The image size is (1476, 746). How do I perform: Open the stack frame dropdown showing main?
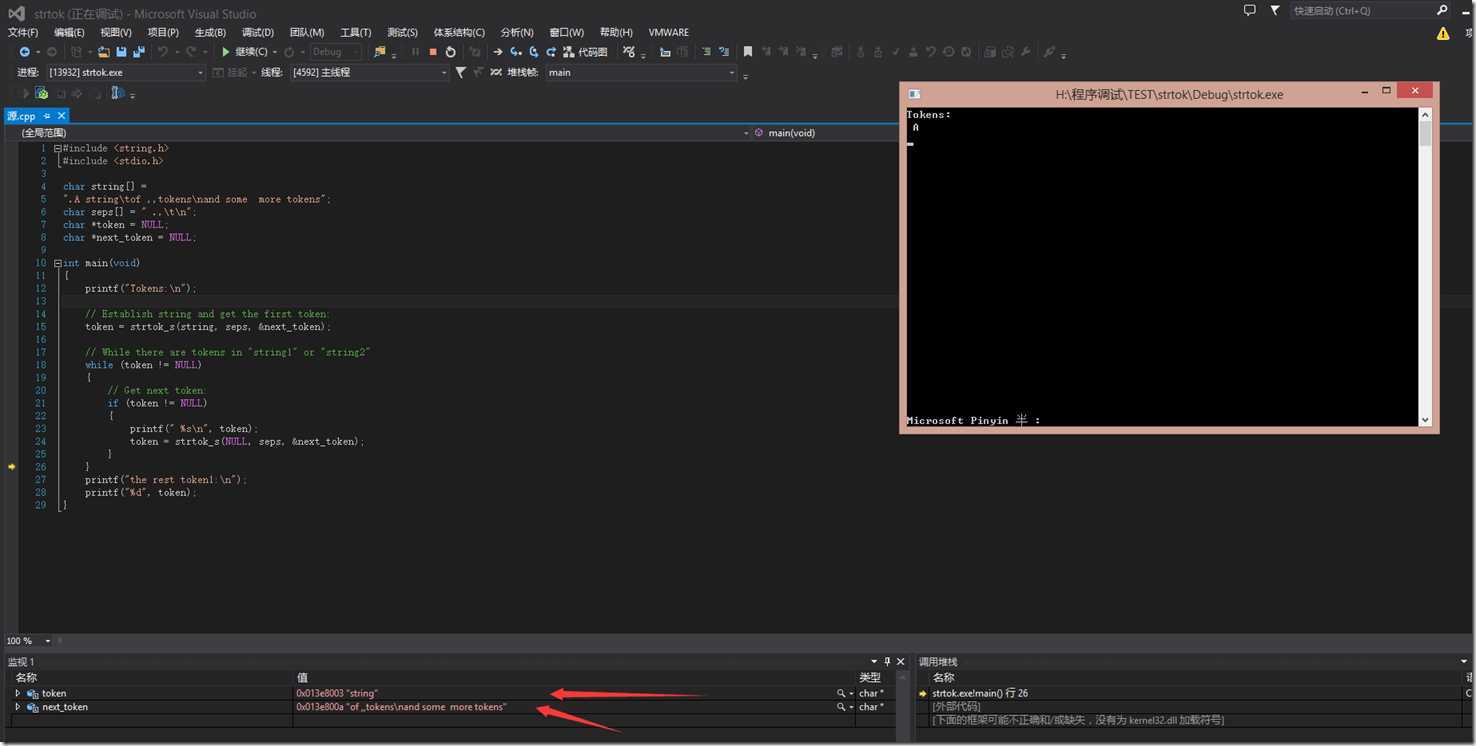click(641, 72)
